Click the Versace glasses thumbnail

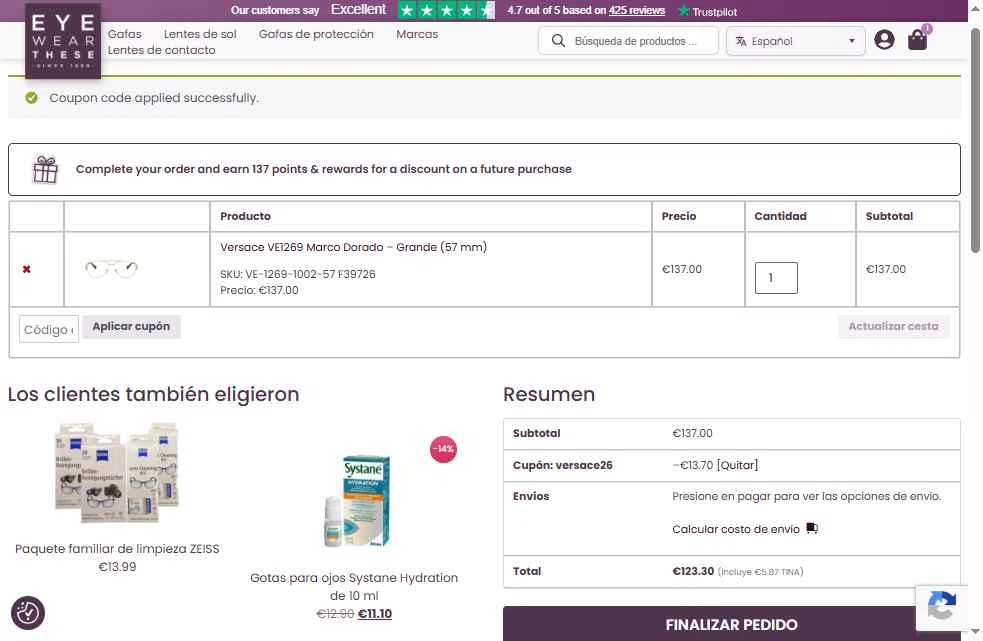pyautogui.click(x=111, y=268)
